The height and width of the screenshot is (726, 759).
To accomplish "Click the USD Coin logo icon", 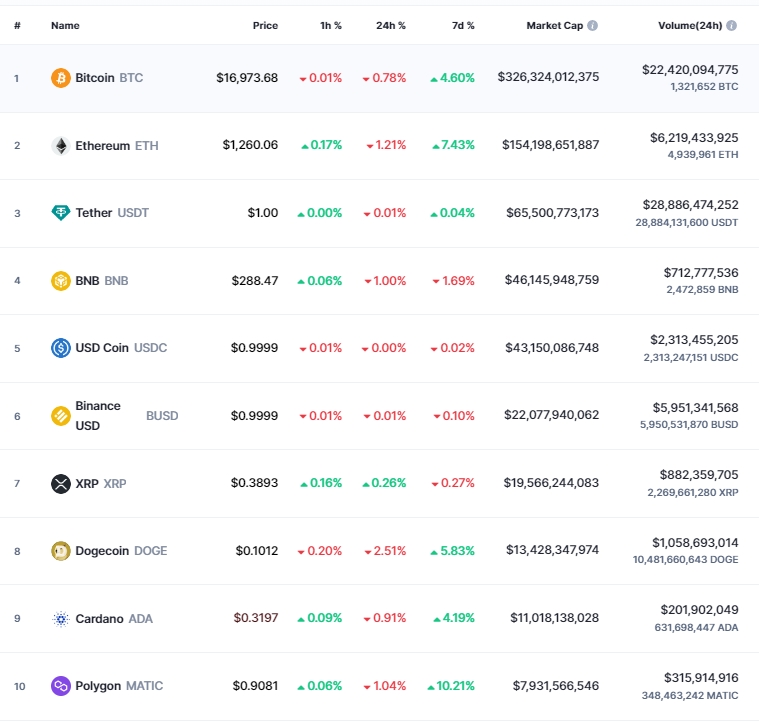I will pyautogui.click(x=61, y=348).
